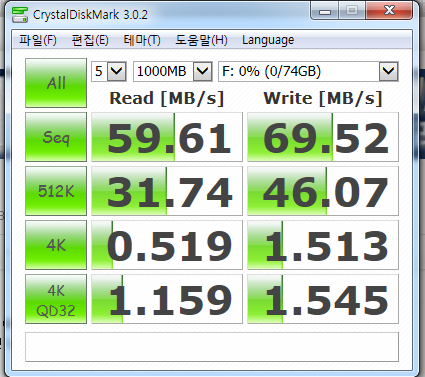Image resolution: width=425 pixels, height=377 pixels.
Task: Close the CrystalDiskMark window
Action: (389, 11)
